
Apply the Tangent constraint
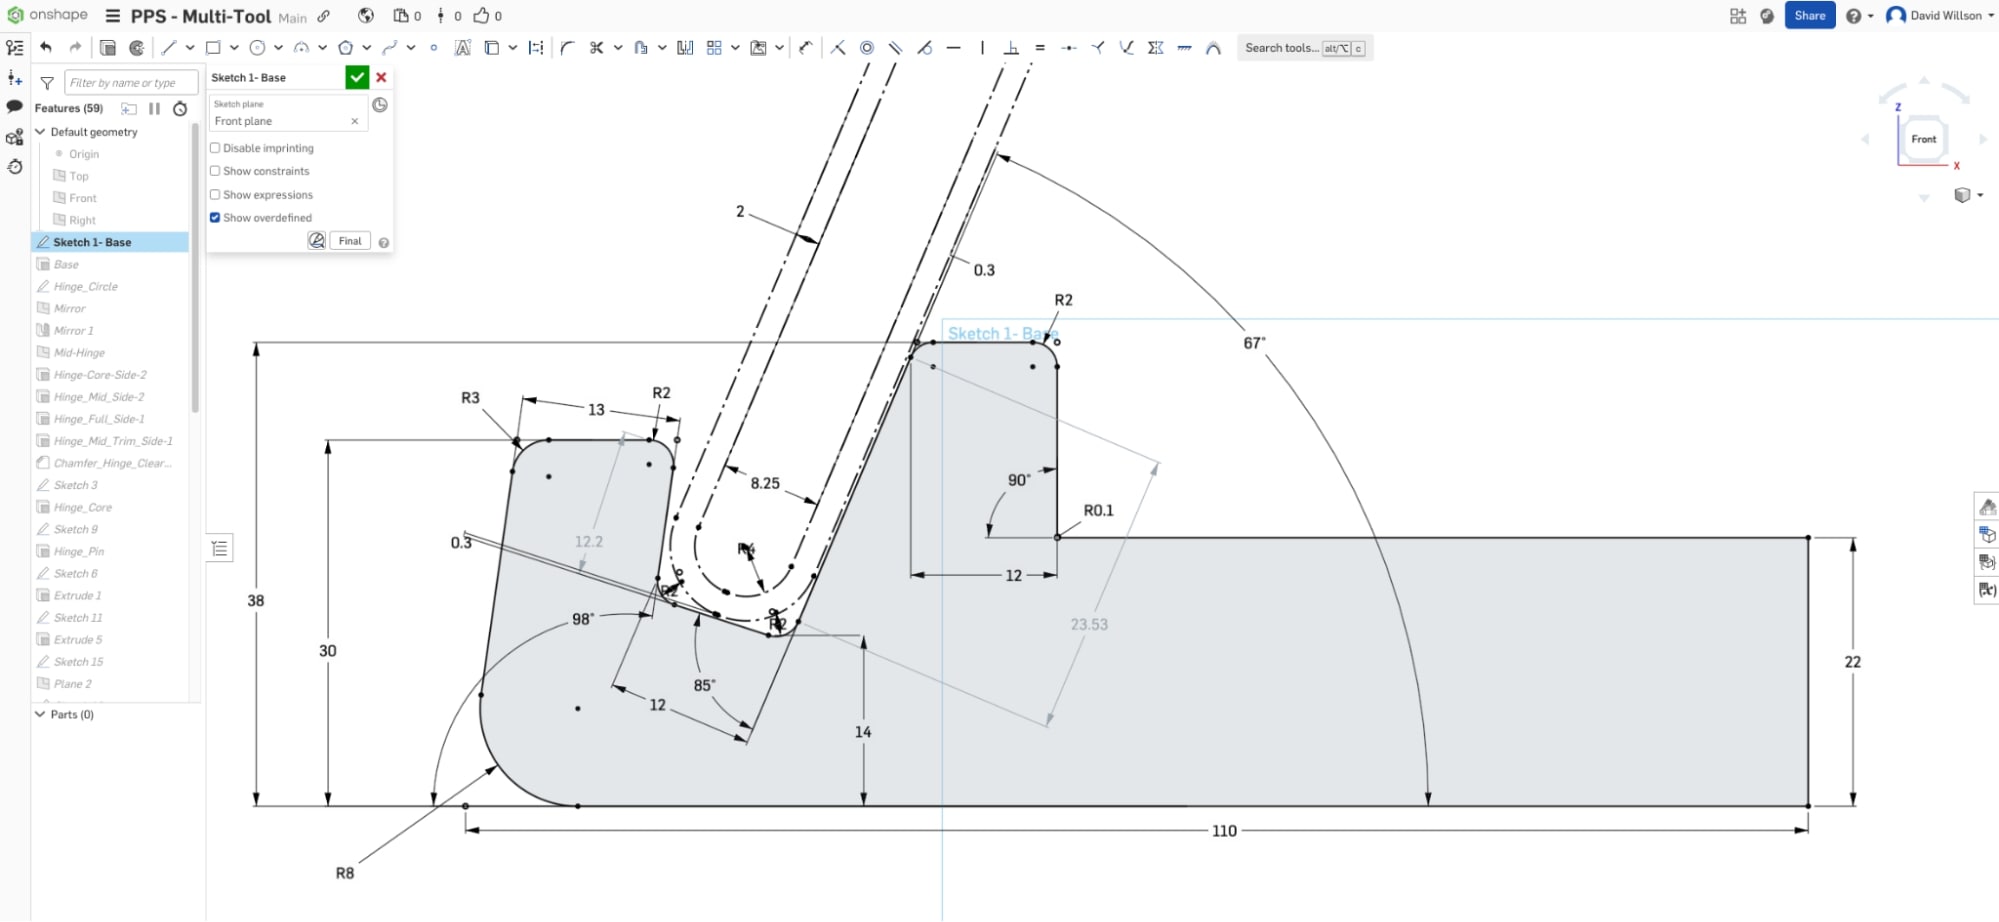pos(925,47)
